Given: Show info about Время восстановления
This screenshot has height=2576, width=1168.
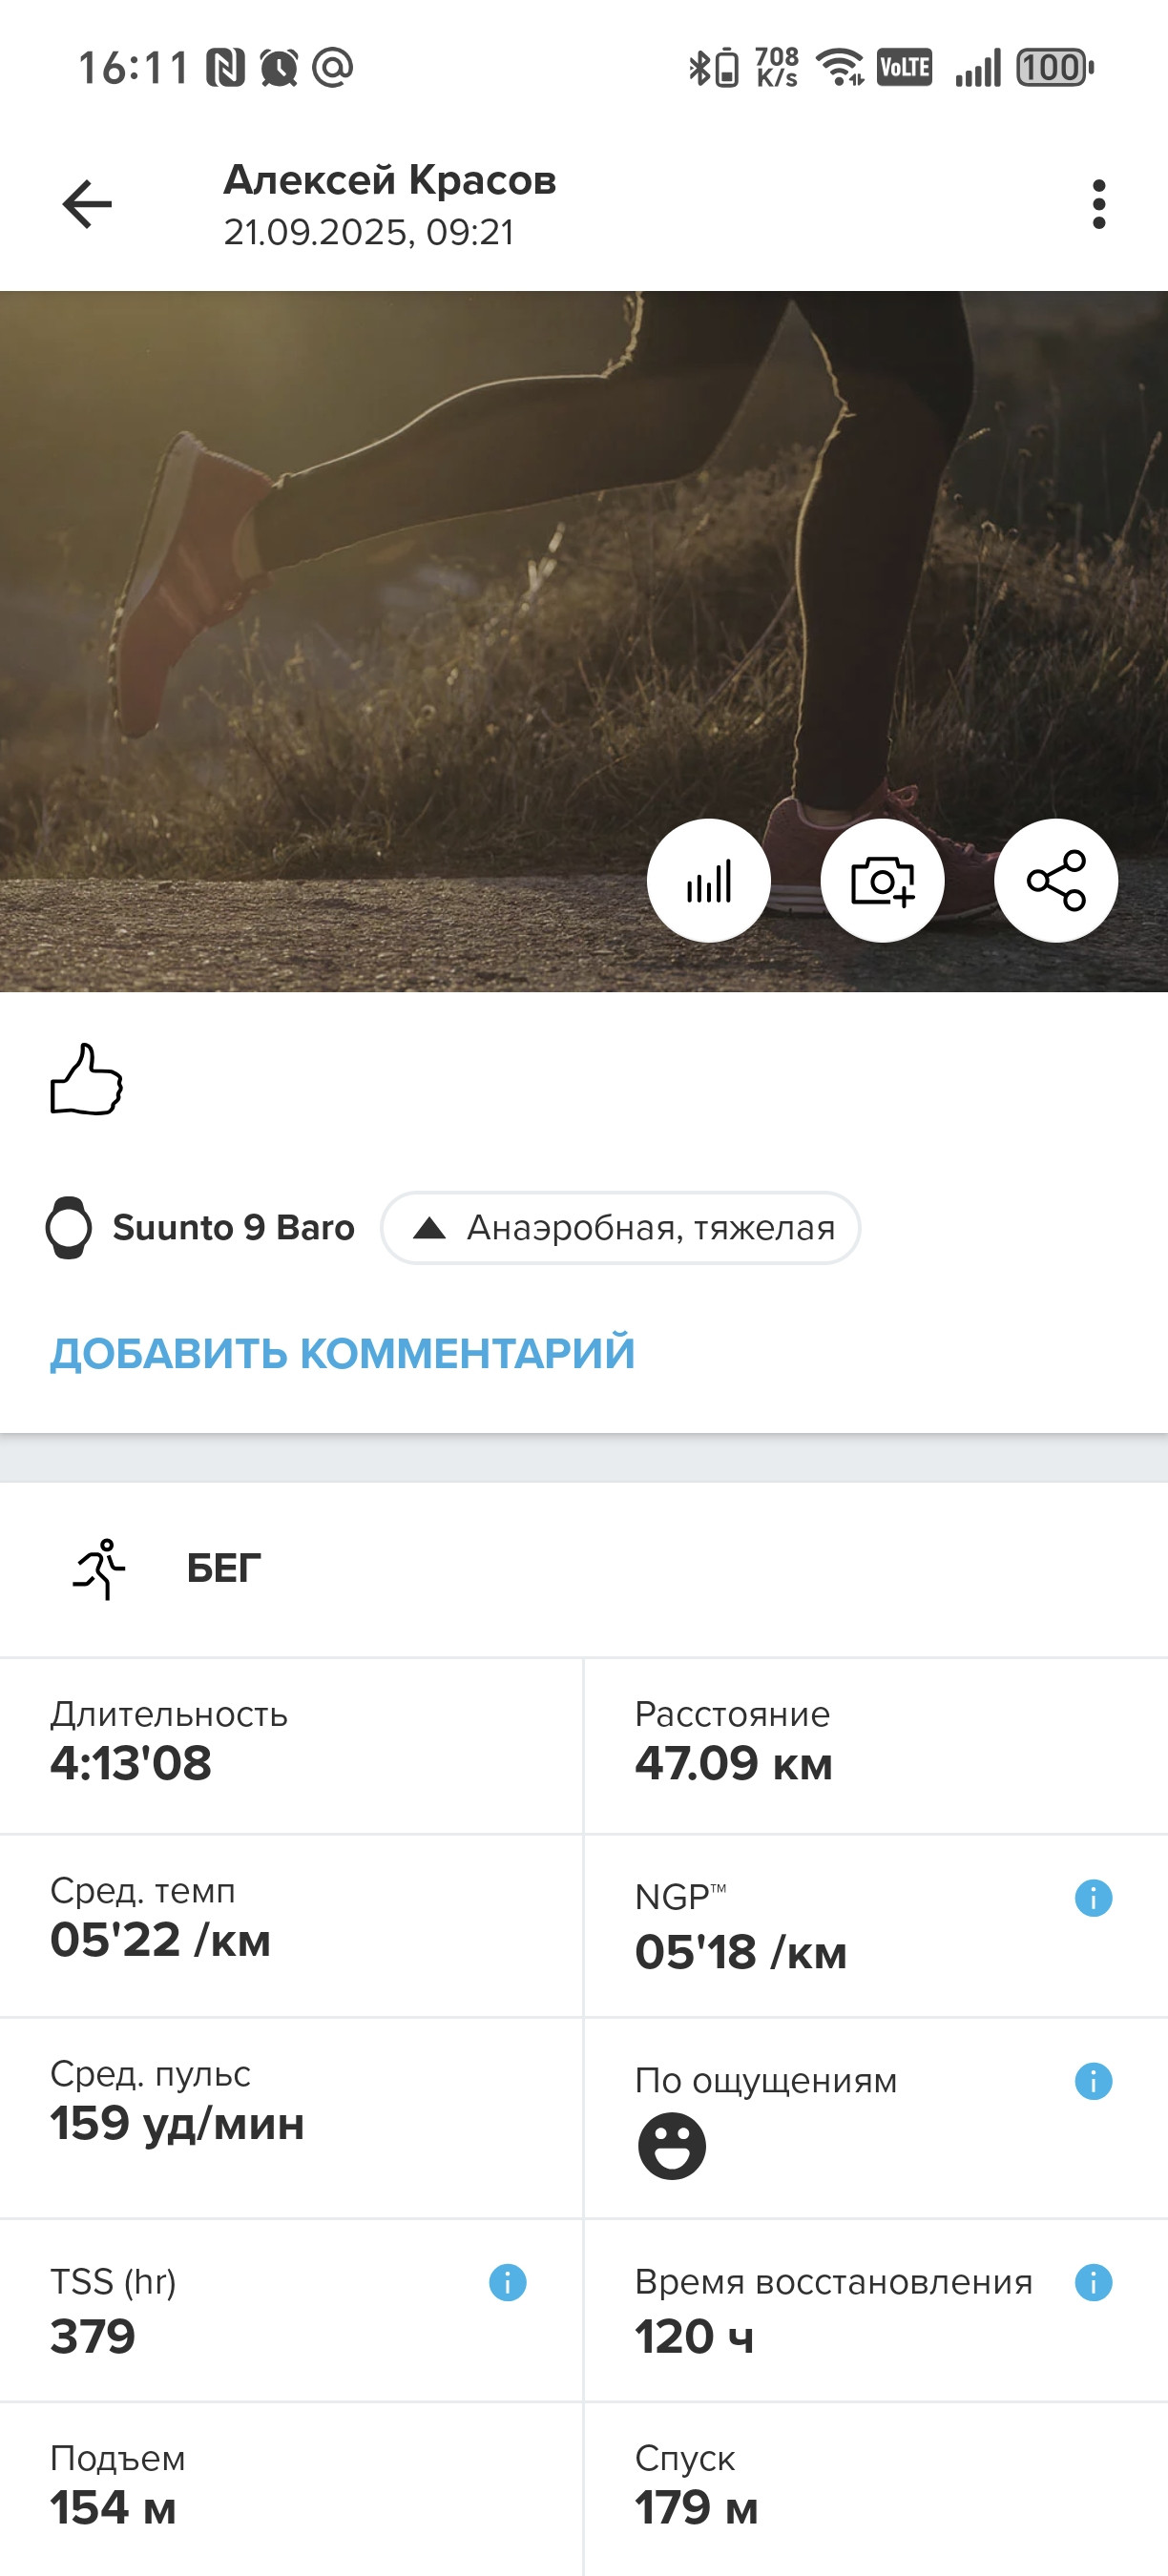Looking at the screenshot, I should (x=1093, y=2282).
